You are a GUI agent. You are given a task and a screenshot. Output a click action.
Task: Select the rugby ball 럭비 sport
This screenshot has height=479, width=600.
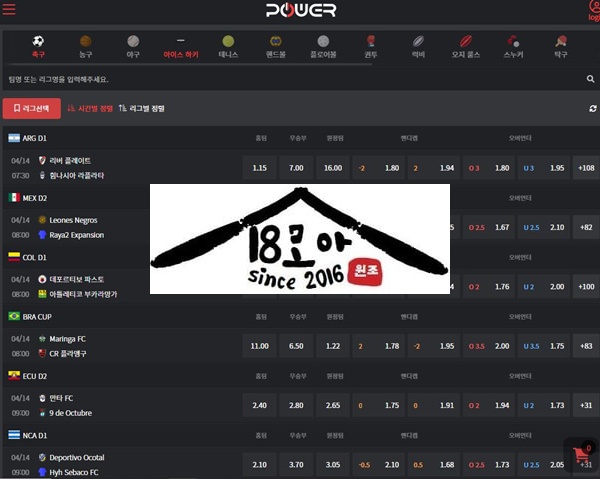tap(418, 47)
